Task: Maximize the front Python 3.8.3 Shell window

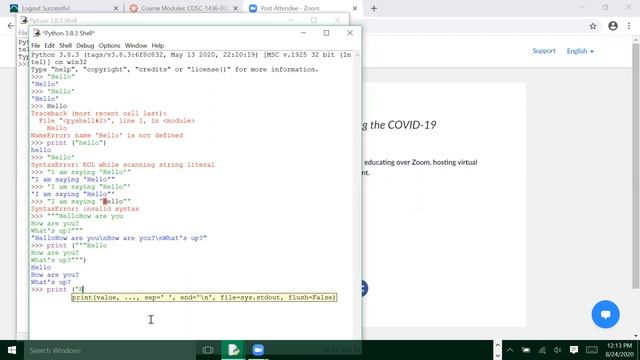Action: tap(326, 33)
